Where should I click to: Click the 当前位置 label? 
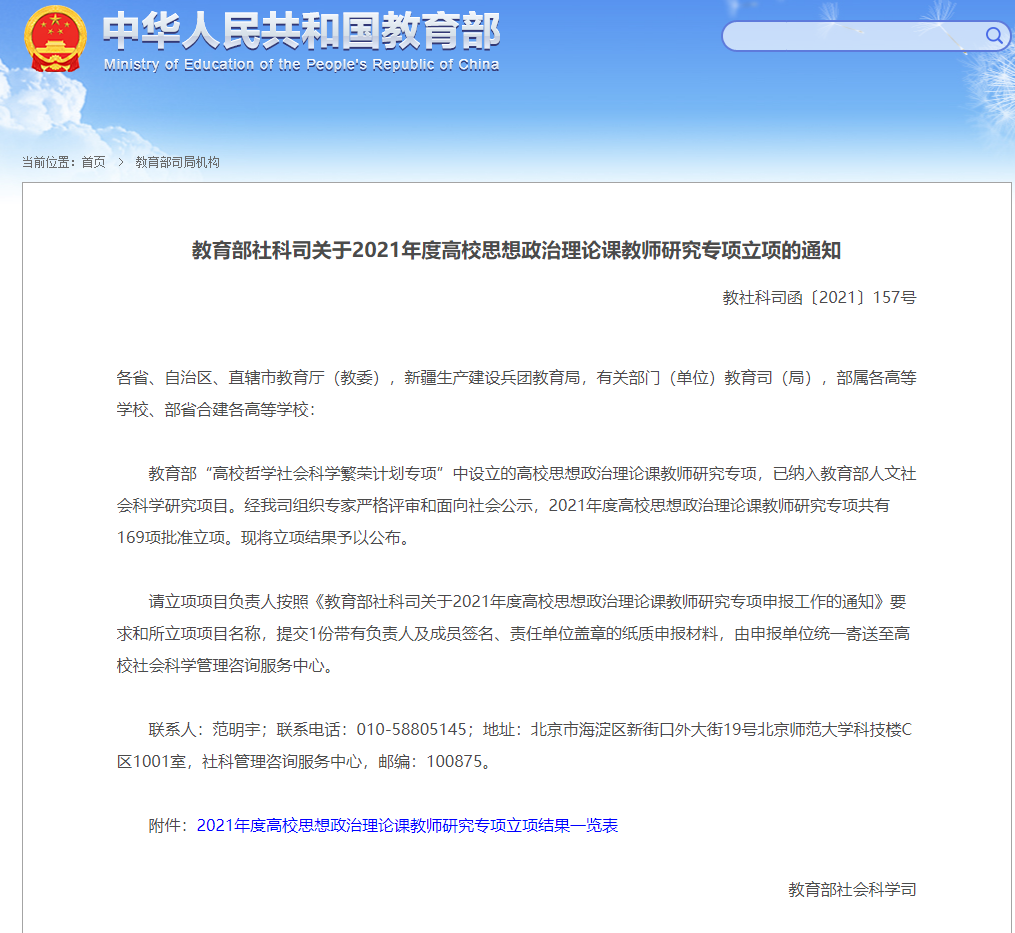pyautogui.click(x=49, y=162)
